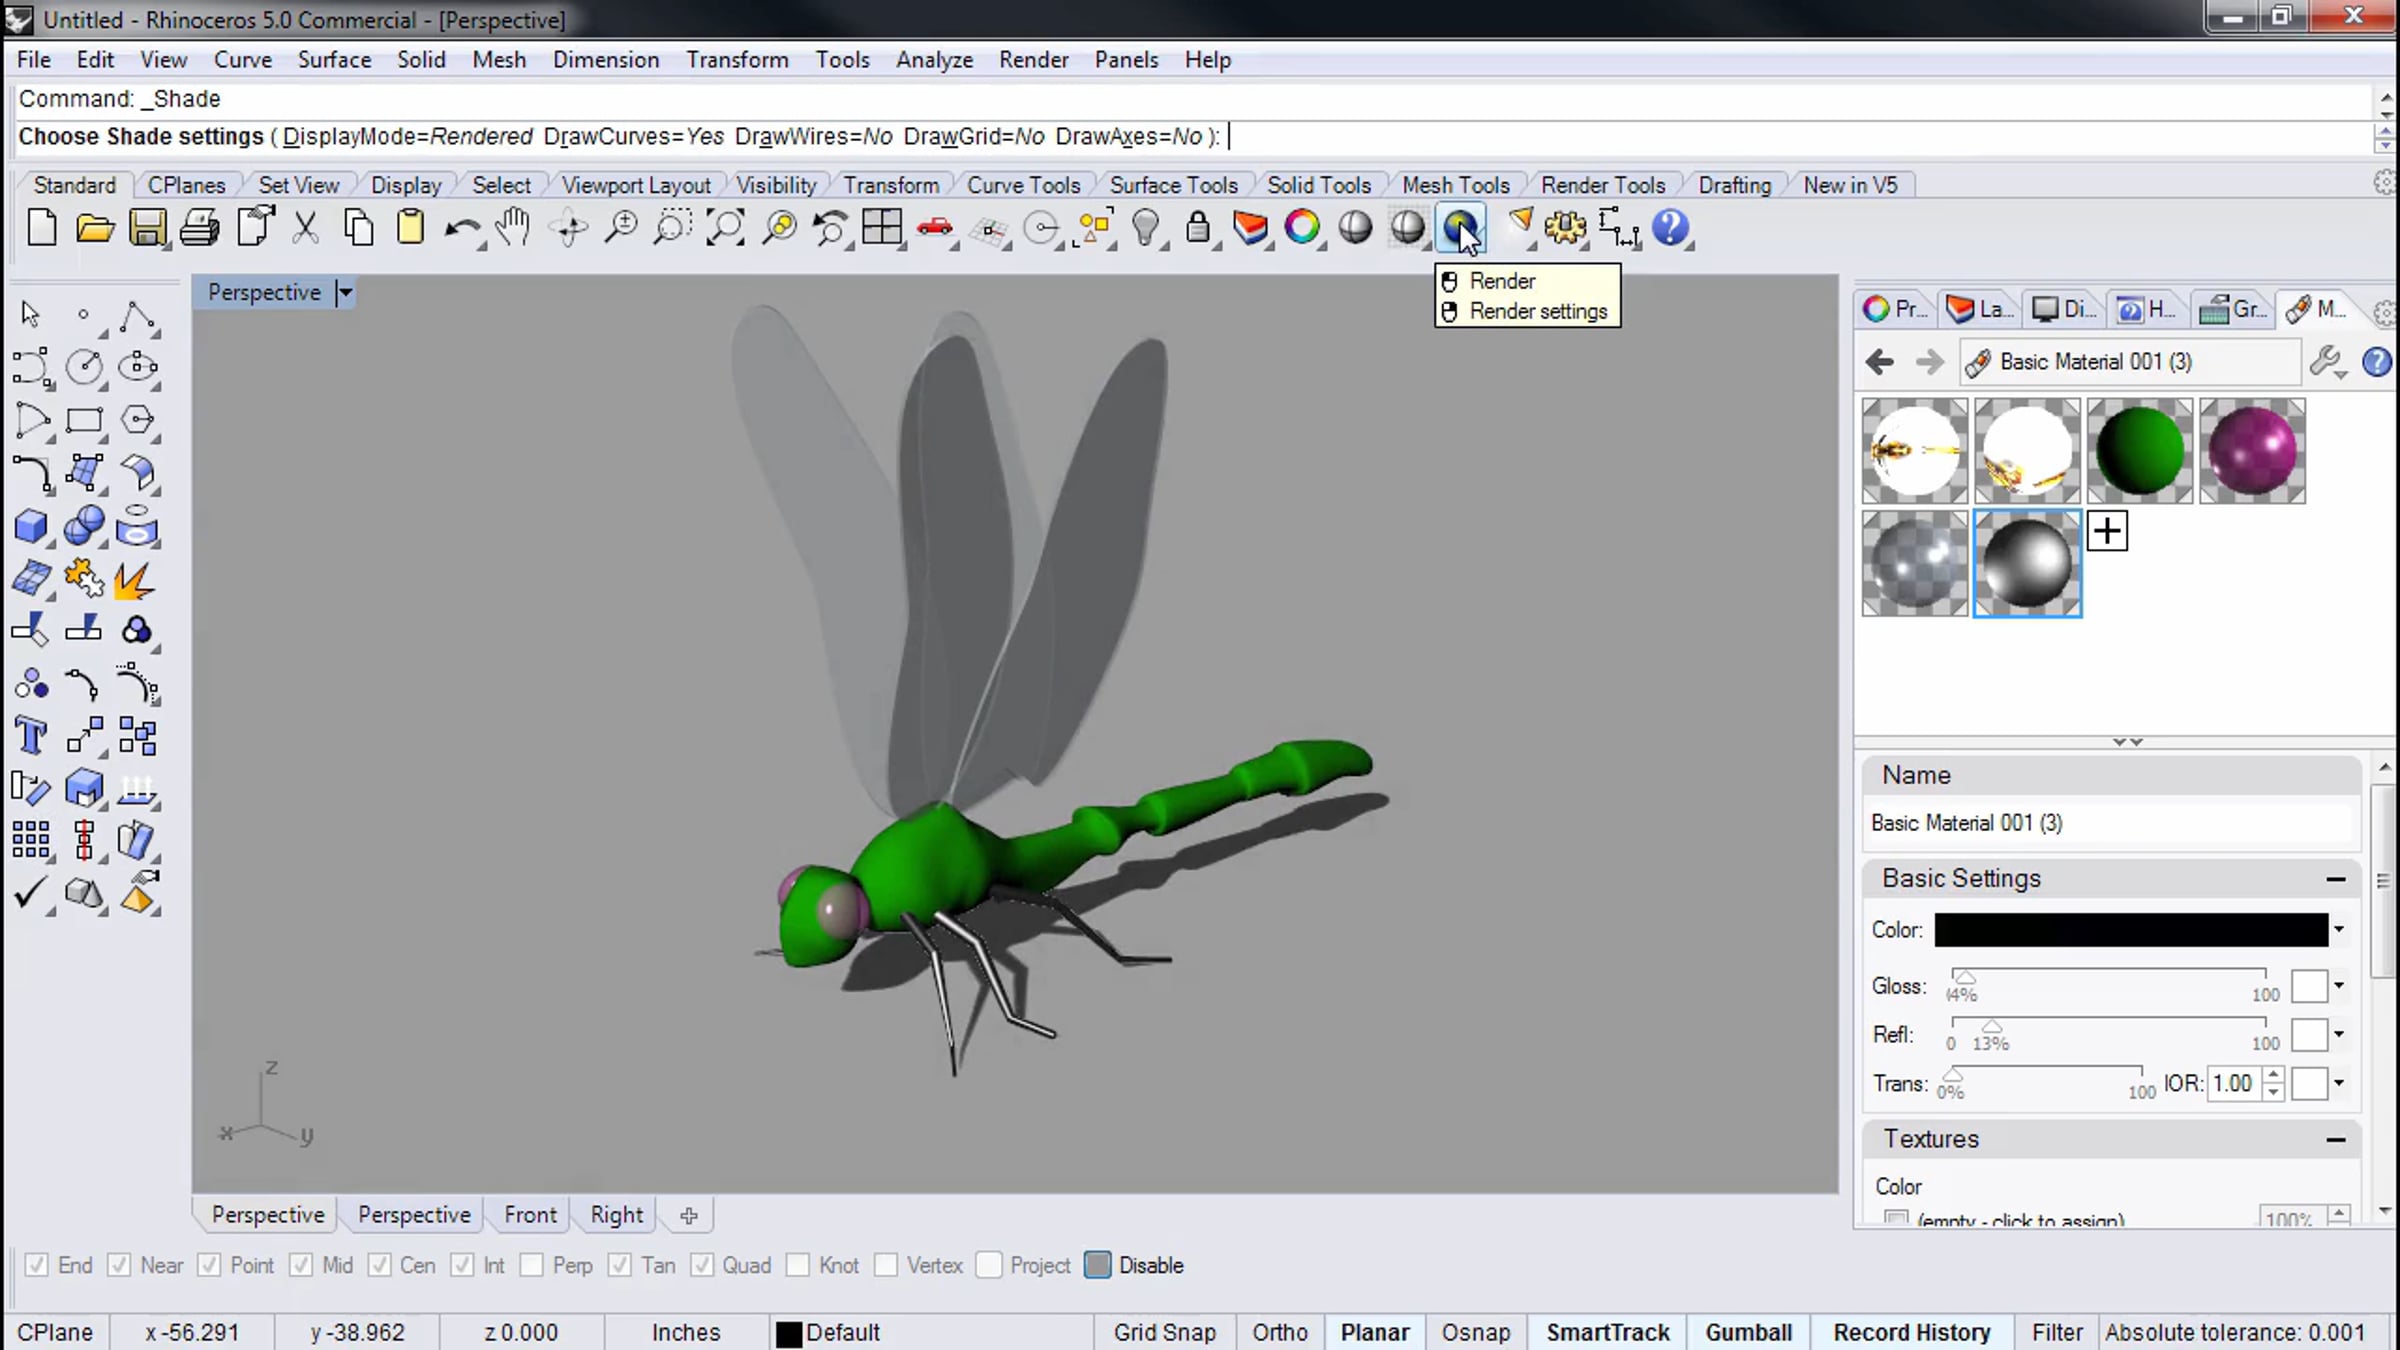The height and width of the screenshot is (1350, 2400).
Task: Toggle Record History in status bar
Action: 1912,1333
